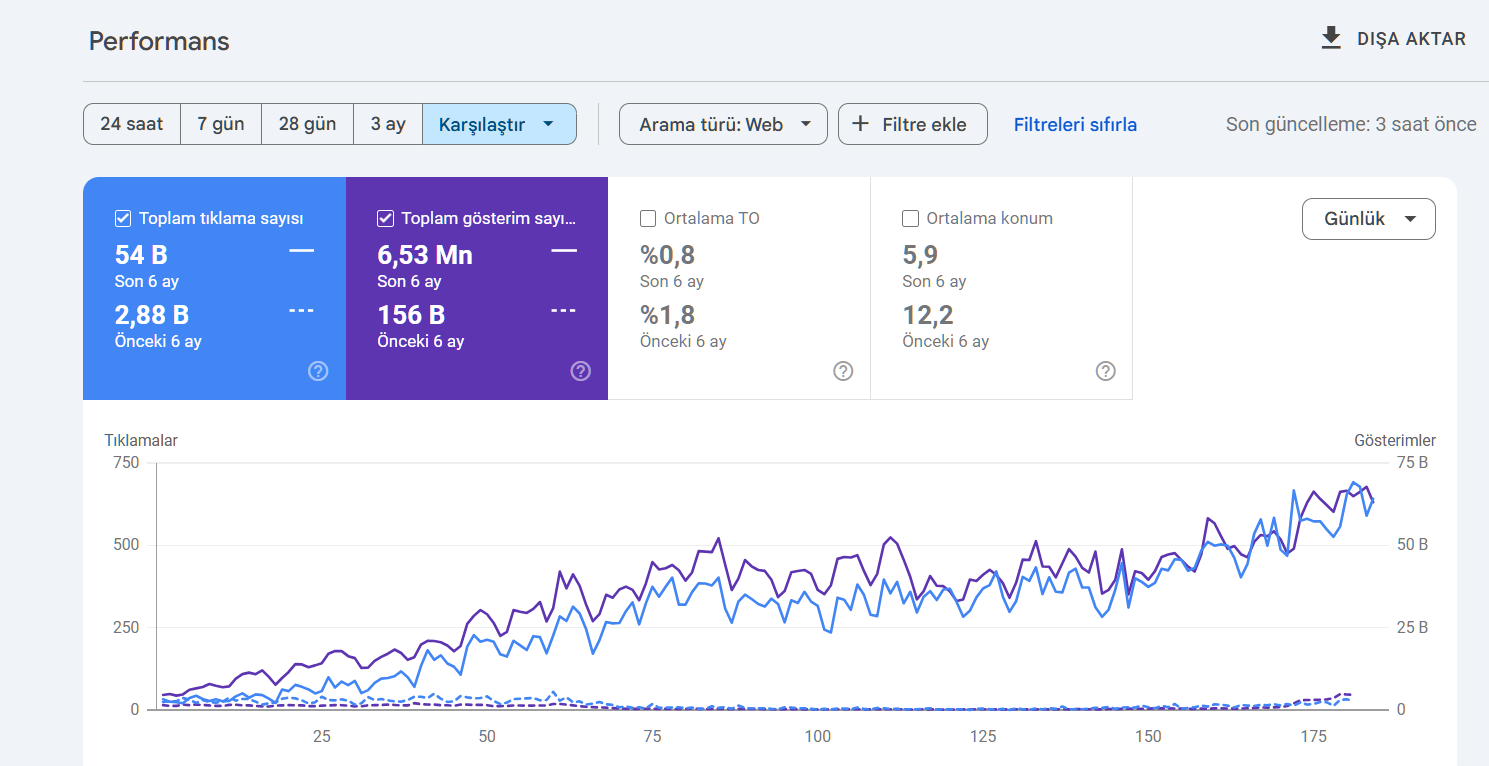Image resolution: width=1489 pixels, height=766 pixels.
Task: Click the download icon beside DIŞA AKTAR
Action: (x=1331, y=39)
